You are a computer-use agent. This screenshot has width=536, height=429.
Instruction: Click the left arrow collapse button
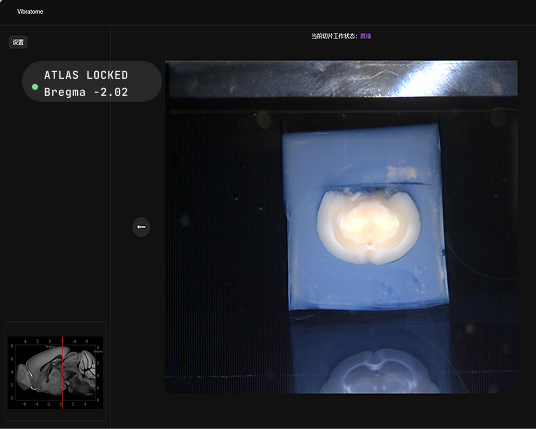141,227
